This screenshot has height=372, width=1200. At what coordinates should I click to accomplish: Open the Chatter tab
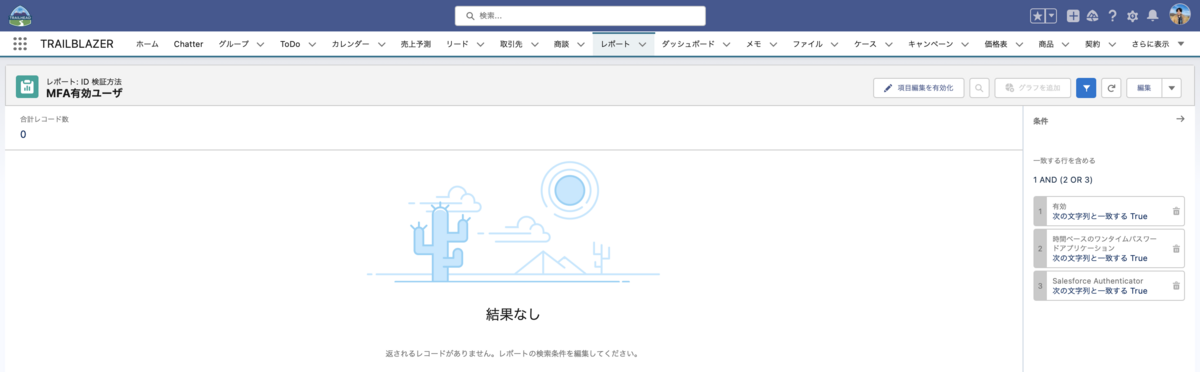coord(188,44)
